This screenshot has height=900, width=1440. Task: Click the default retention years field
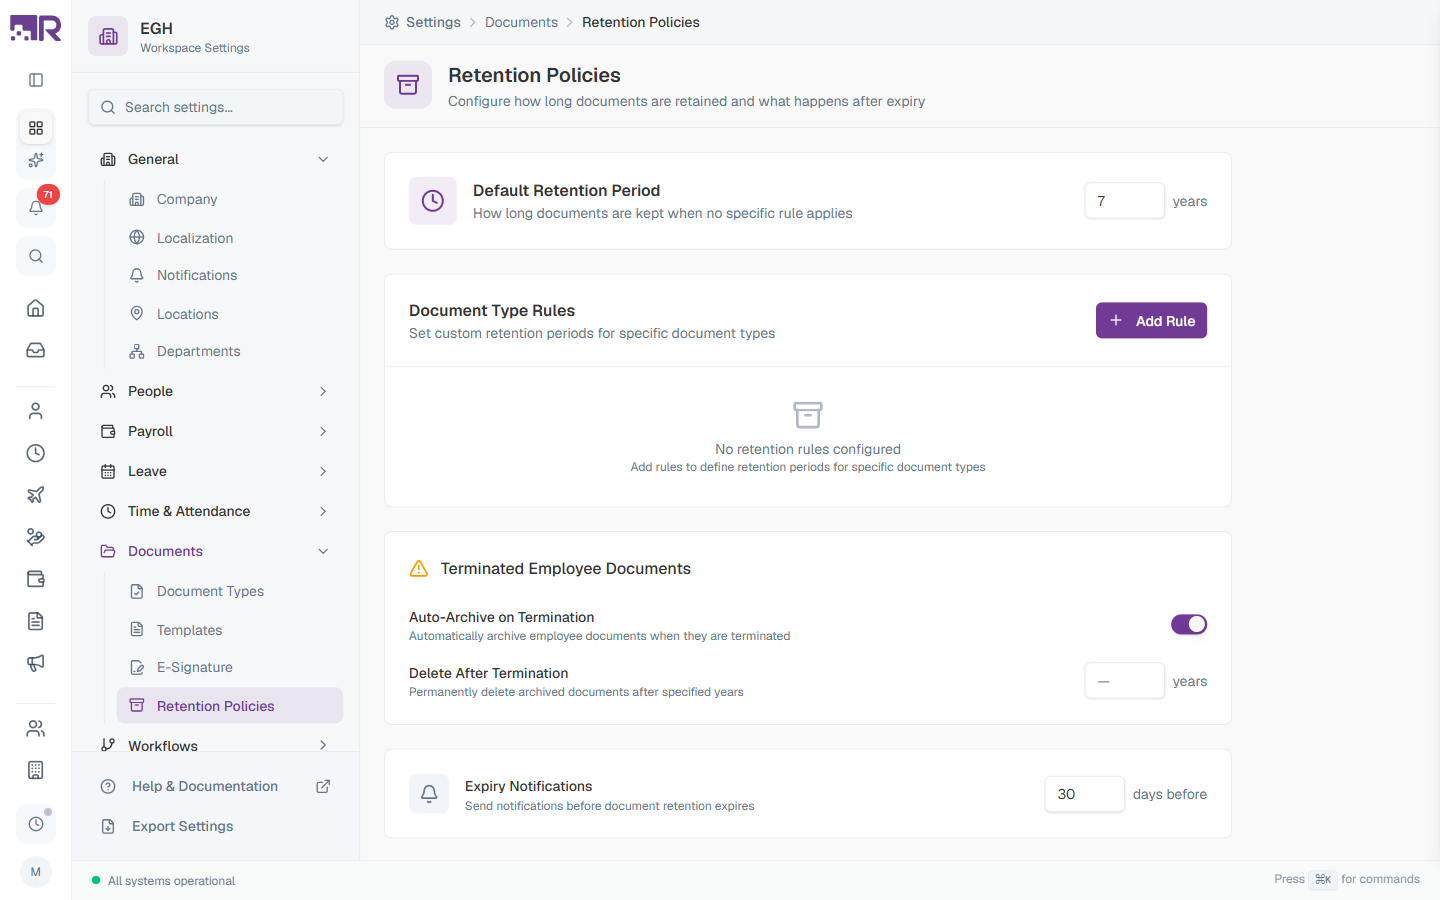[1124, 201]
